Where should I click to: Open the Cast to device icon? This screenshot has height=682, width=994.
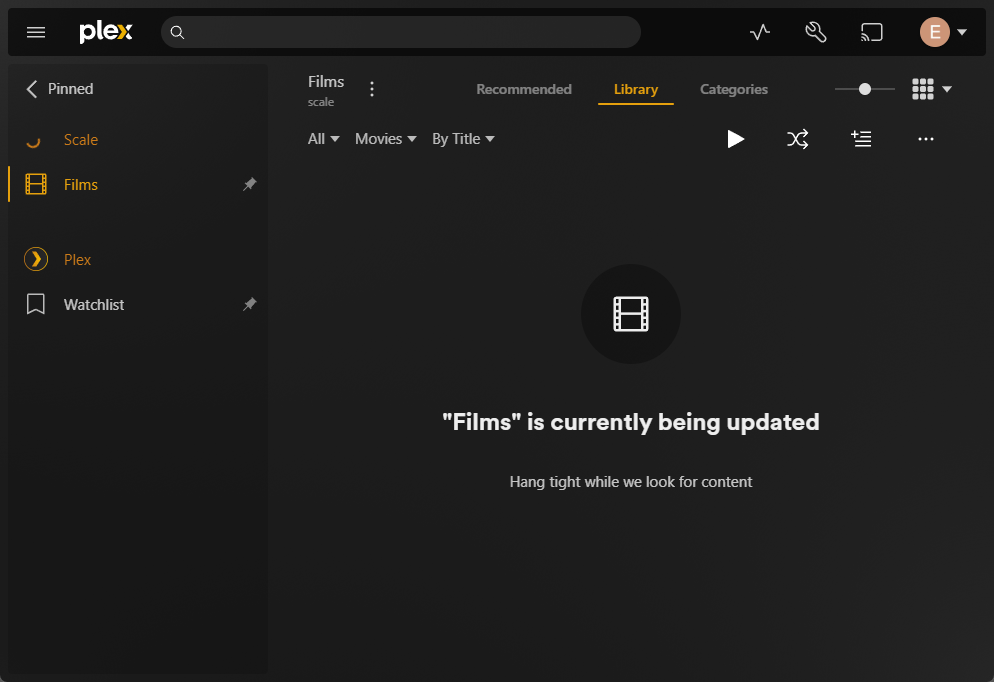point(872,32)
